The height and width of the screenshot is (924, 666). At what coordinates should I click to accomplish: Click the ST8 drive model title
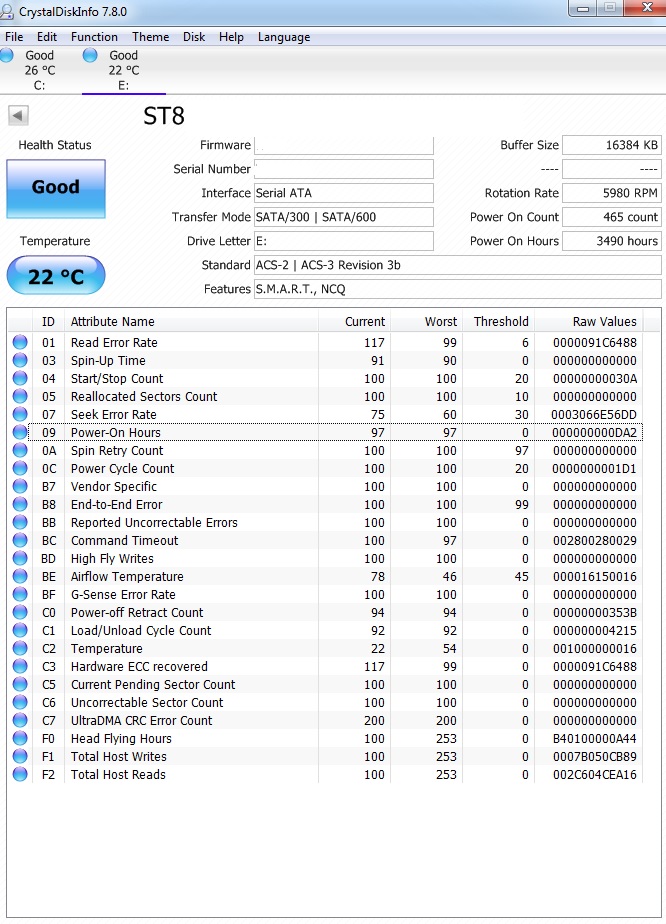164,116
